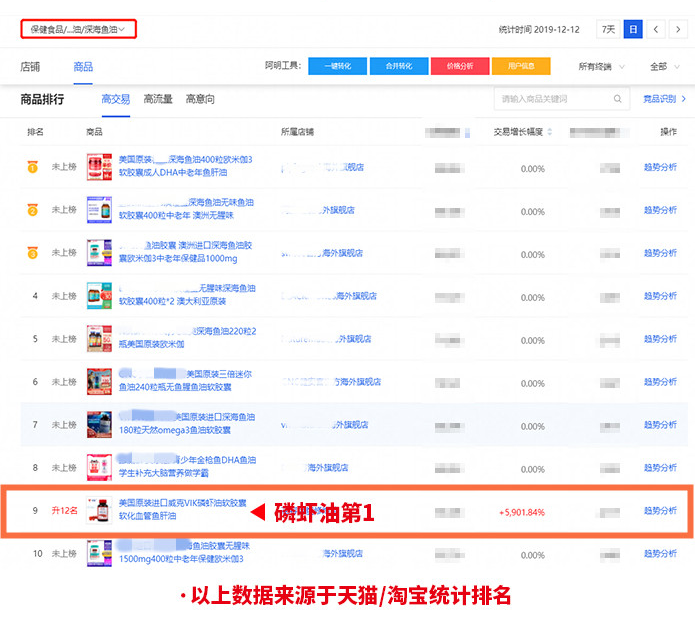Click the rank 3 medal icon
This screenshot has width=696, height=621.
pyautogui.click(x=33, y=253)
